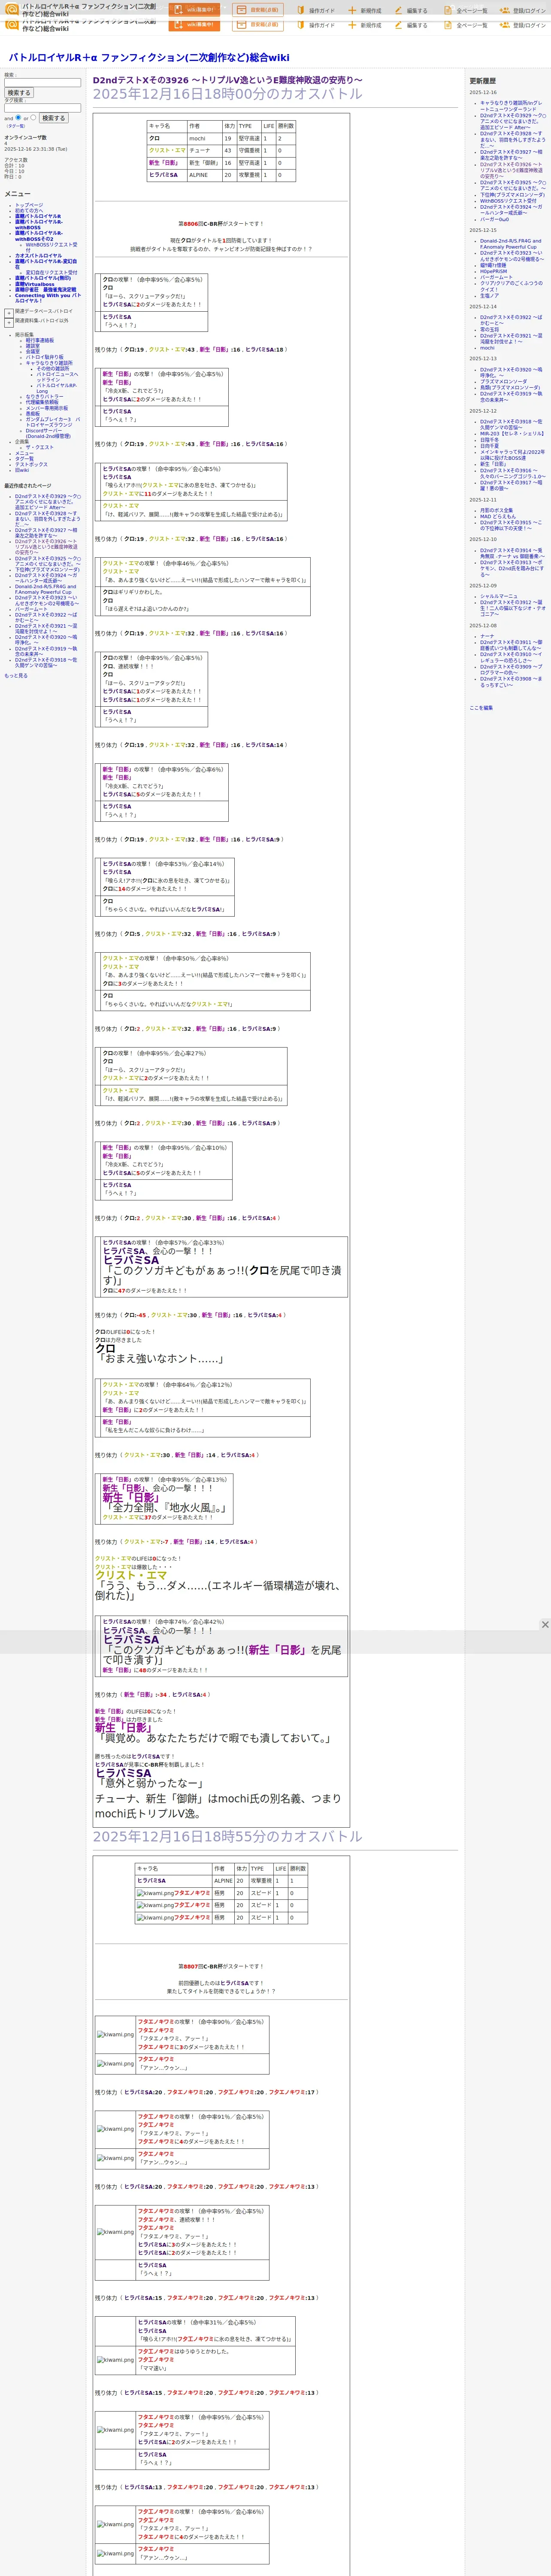Focus the タグ検索 input field
Screen dimensions: 551x2576
point(42,108)
